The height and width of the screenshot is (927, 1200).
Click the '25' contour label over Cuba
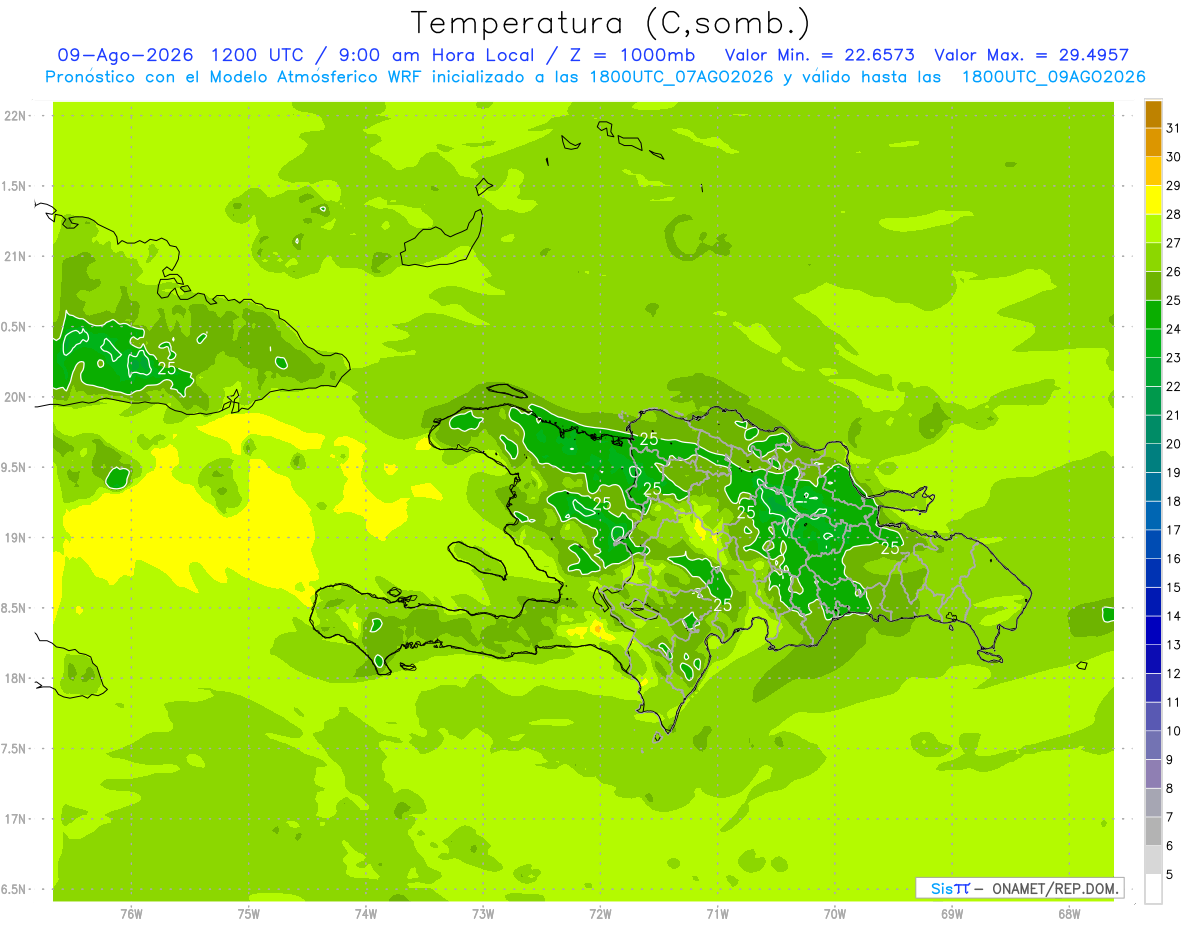(167, 368)
